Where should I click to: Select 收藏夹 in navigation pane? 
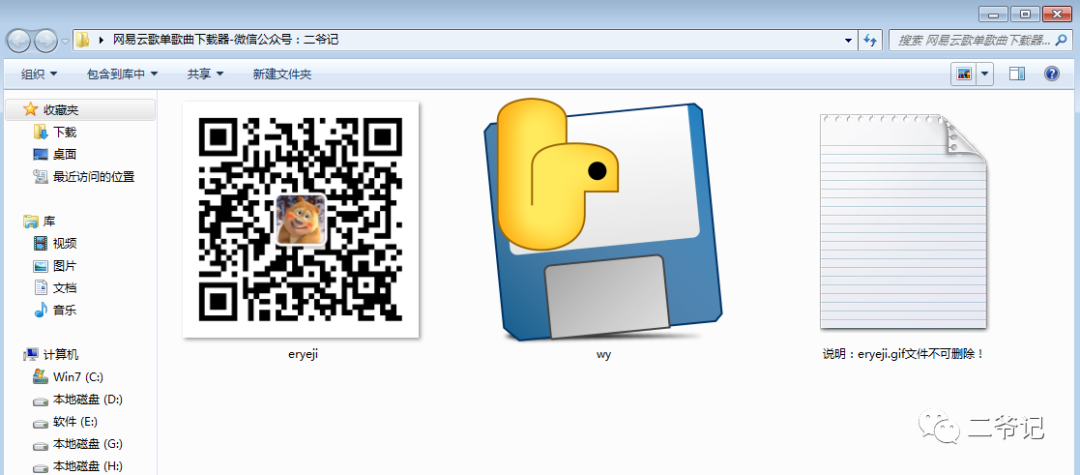tap(81, 110)
